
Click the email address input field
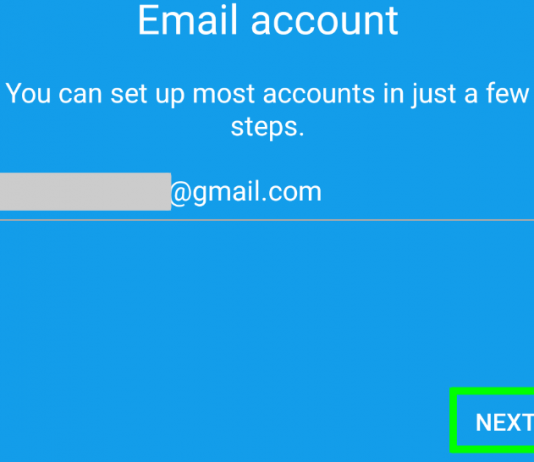[x=267, y=192]
